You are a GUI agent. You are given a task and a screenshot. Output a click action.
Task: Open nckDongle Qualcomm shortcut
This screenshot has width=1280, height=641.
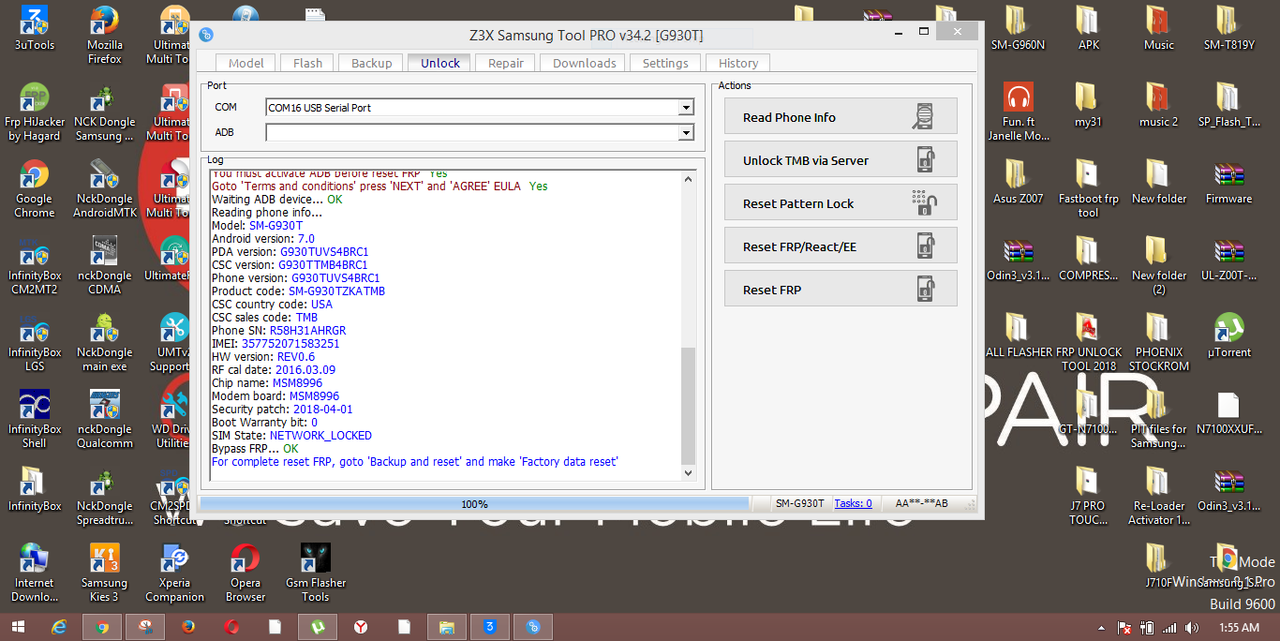click(x=105, y=420)
